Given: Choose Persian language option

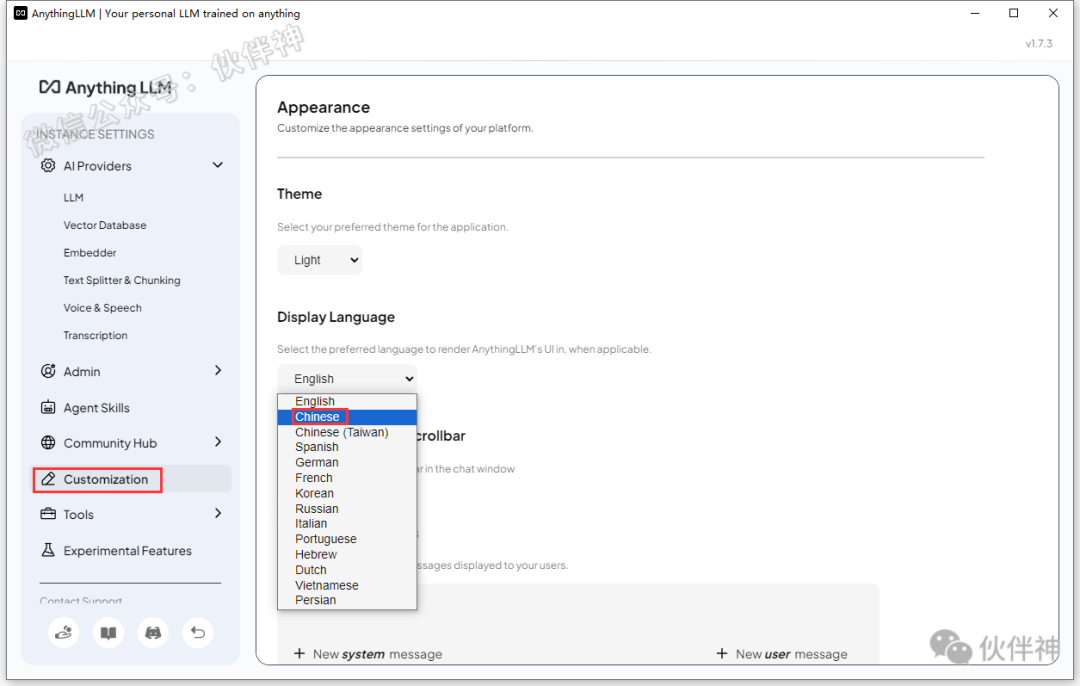Looking at the screenshot, I should (x=347, y=600).
